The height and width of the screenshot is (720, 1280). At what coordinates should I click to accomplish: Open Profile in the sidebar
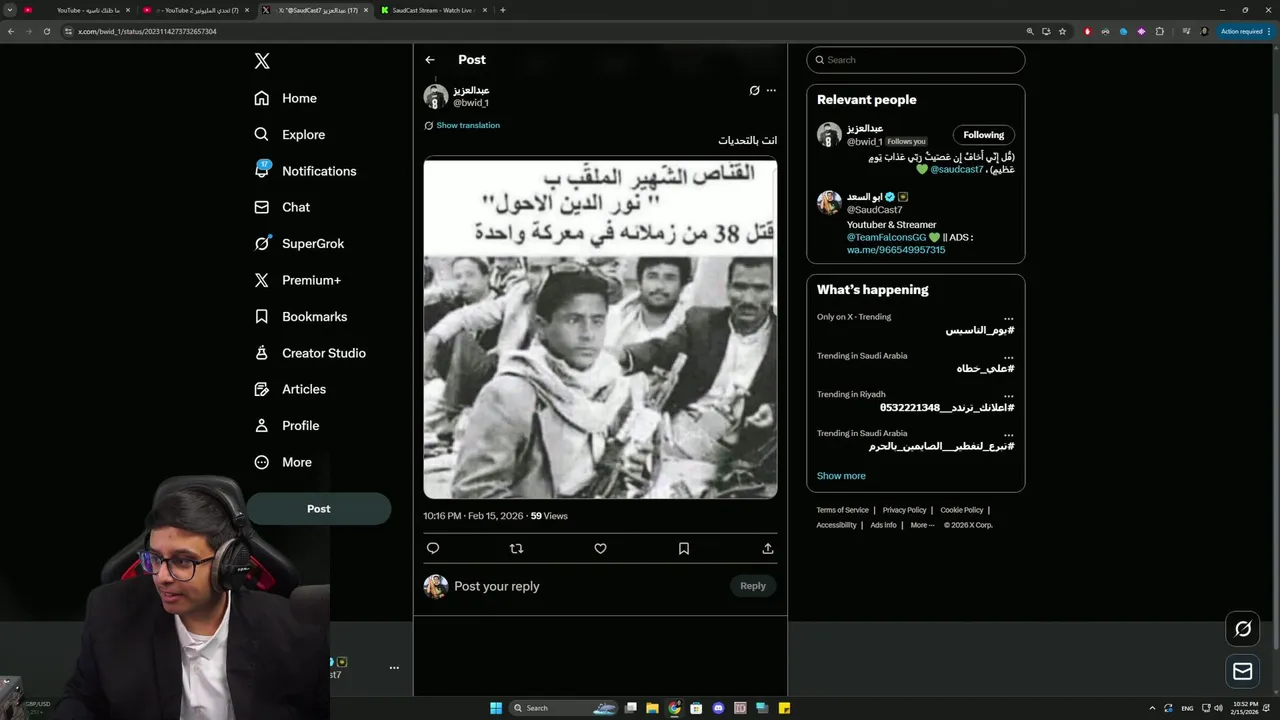(x=287, y=425)
